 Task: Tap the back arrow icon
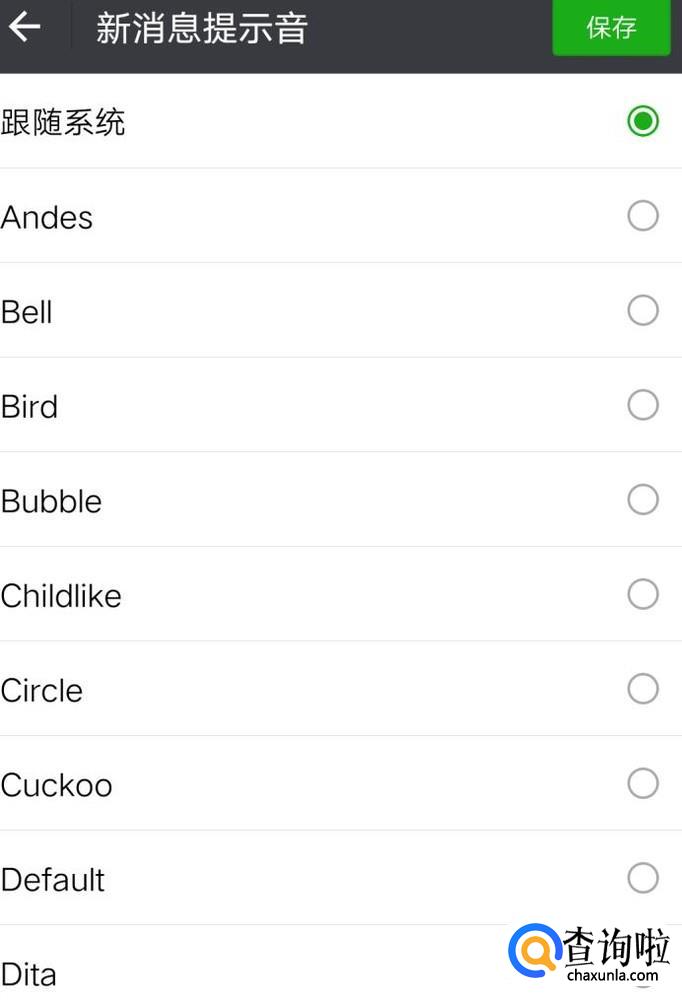(x=25, y=27)
